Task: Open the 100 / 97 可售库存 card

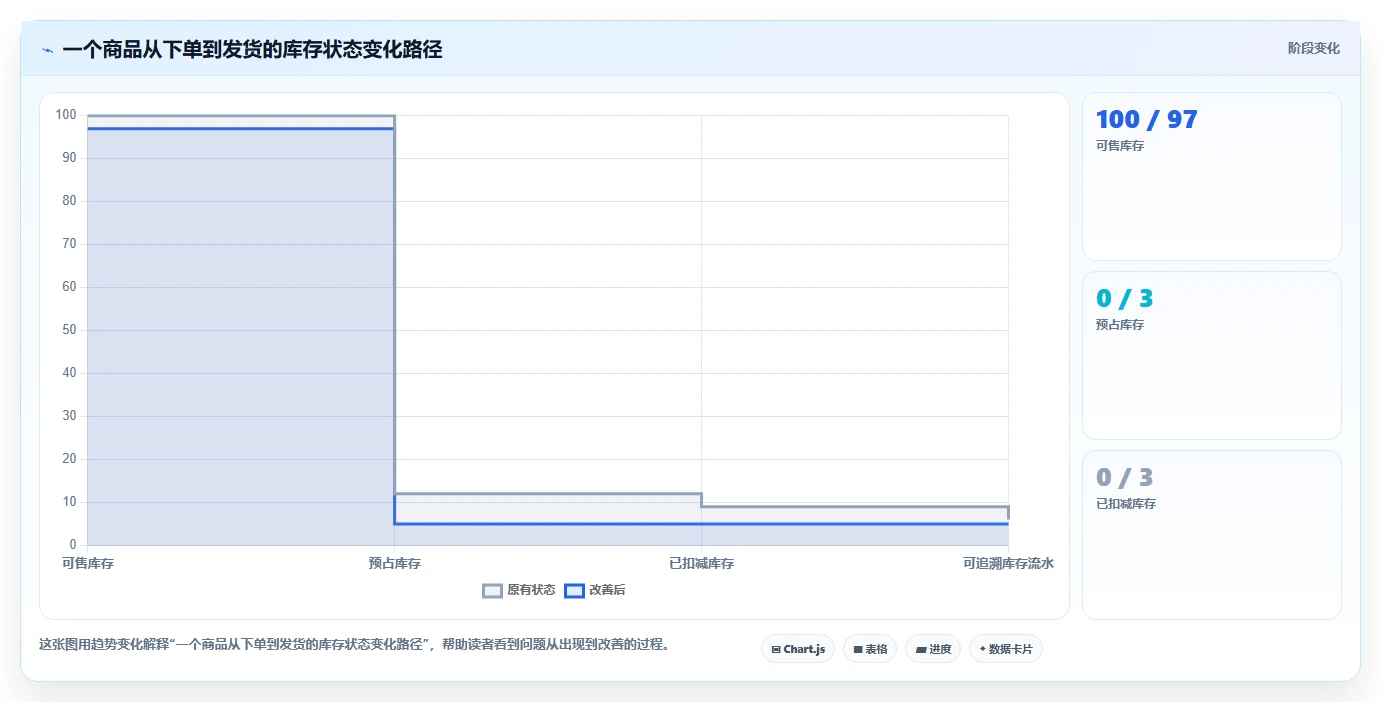Action: click(x=1211, y=177)
